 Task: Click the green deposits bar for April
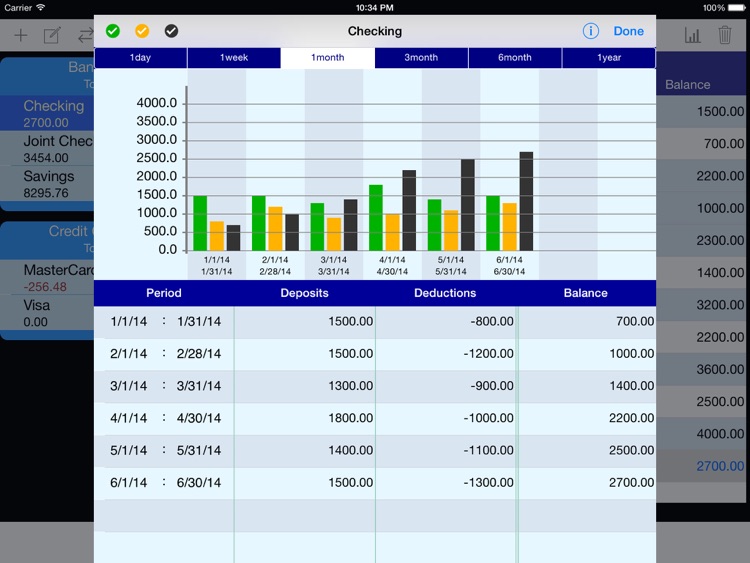click(x=376, y=218)
